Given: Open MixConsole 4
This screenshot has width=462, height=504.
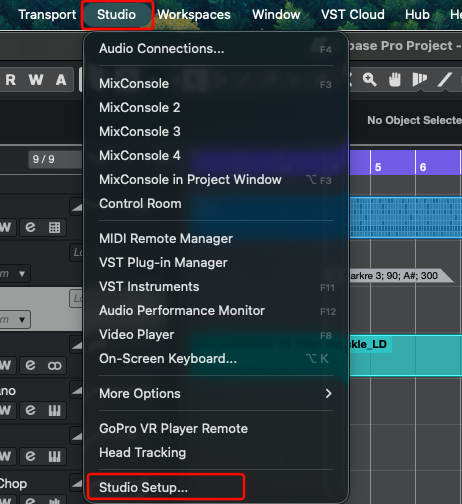Looking at the screenshot, I should coord(216,156).
